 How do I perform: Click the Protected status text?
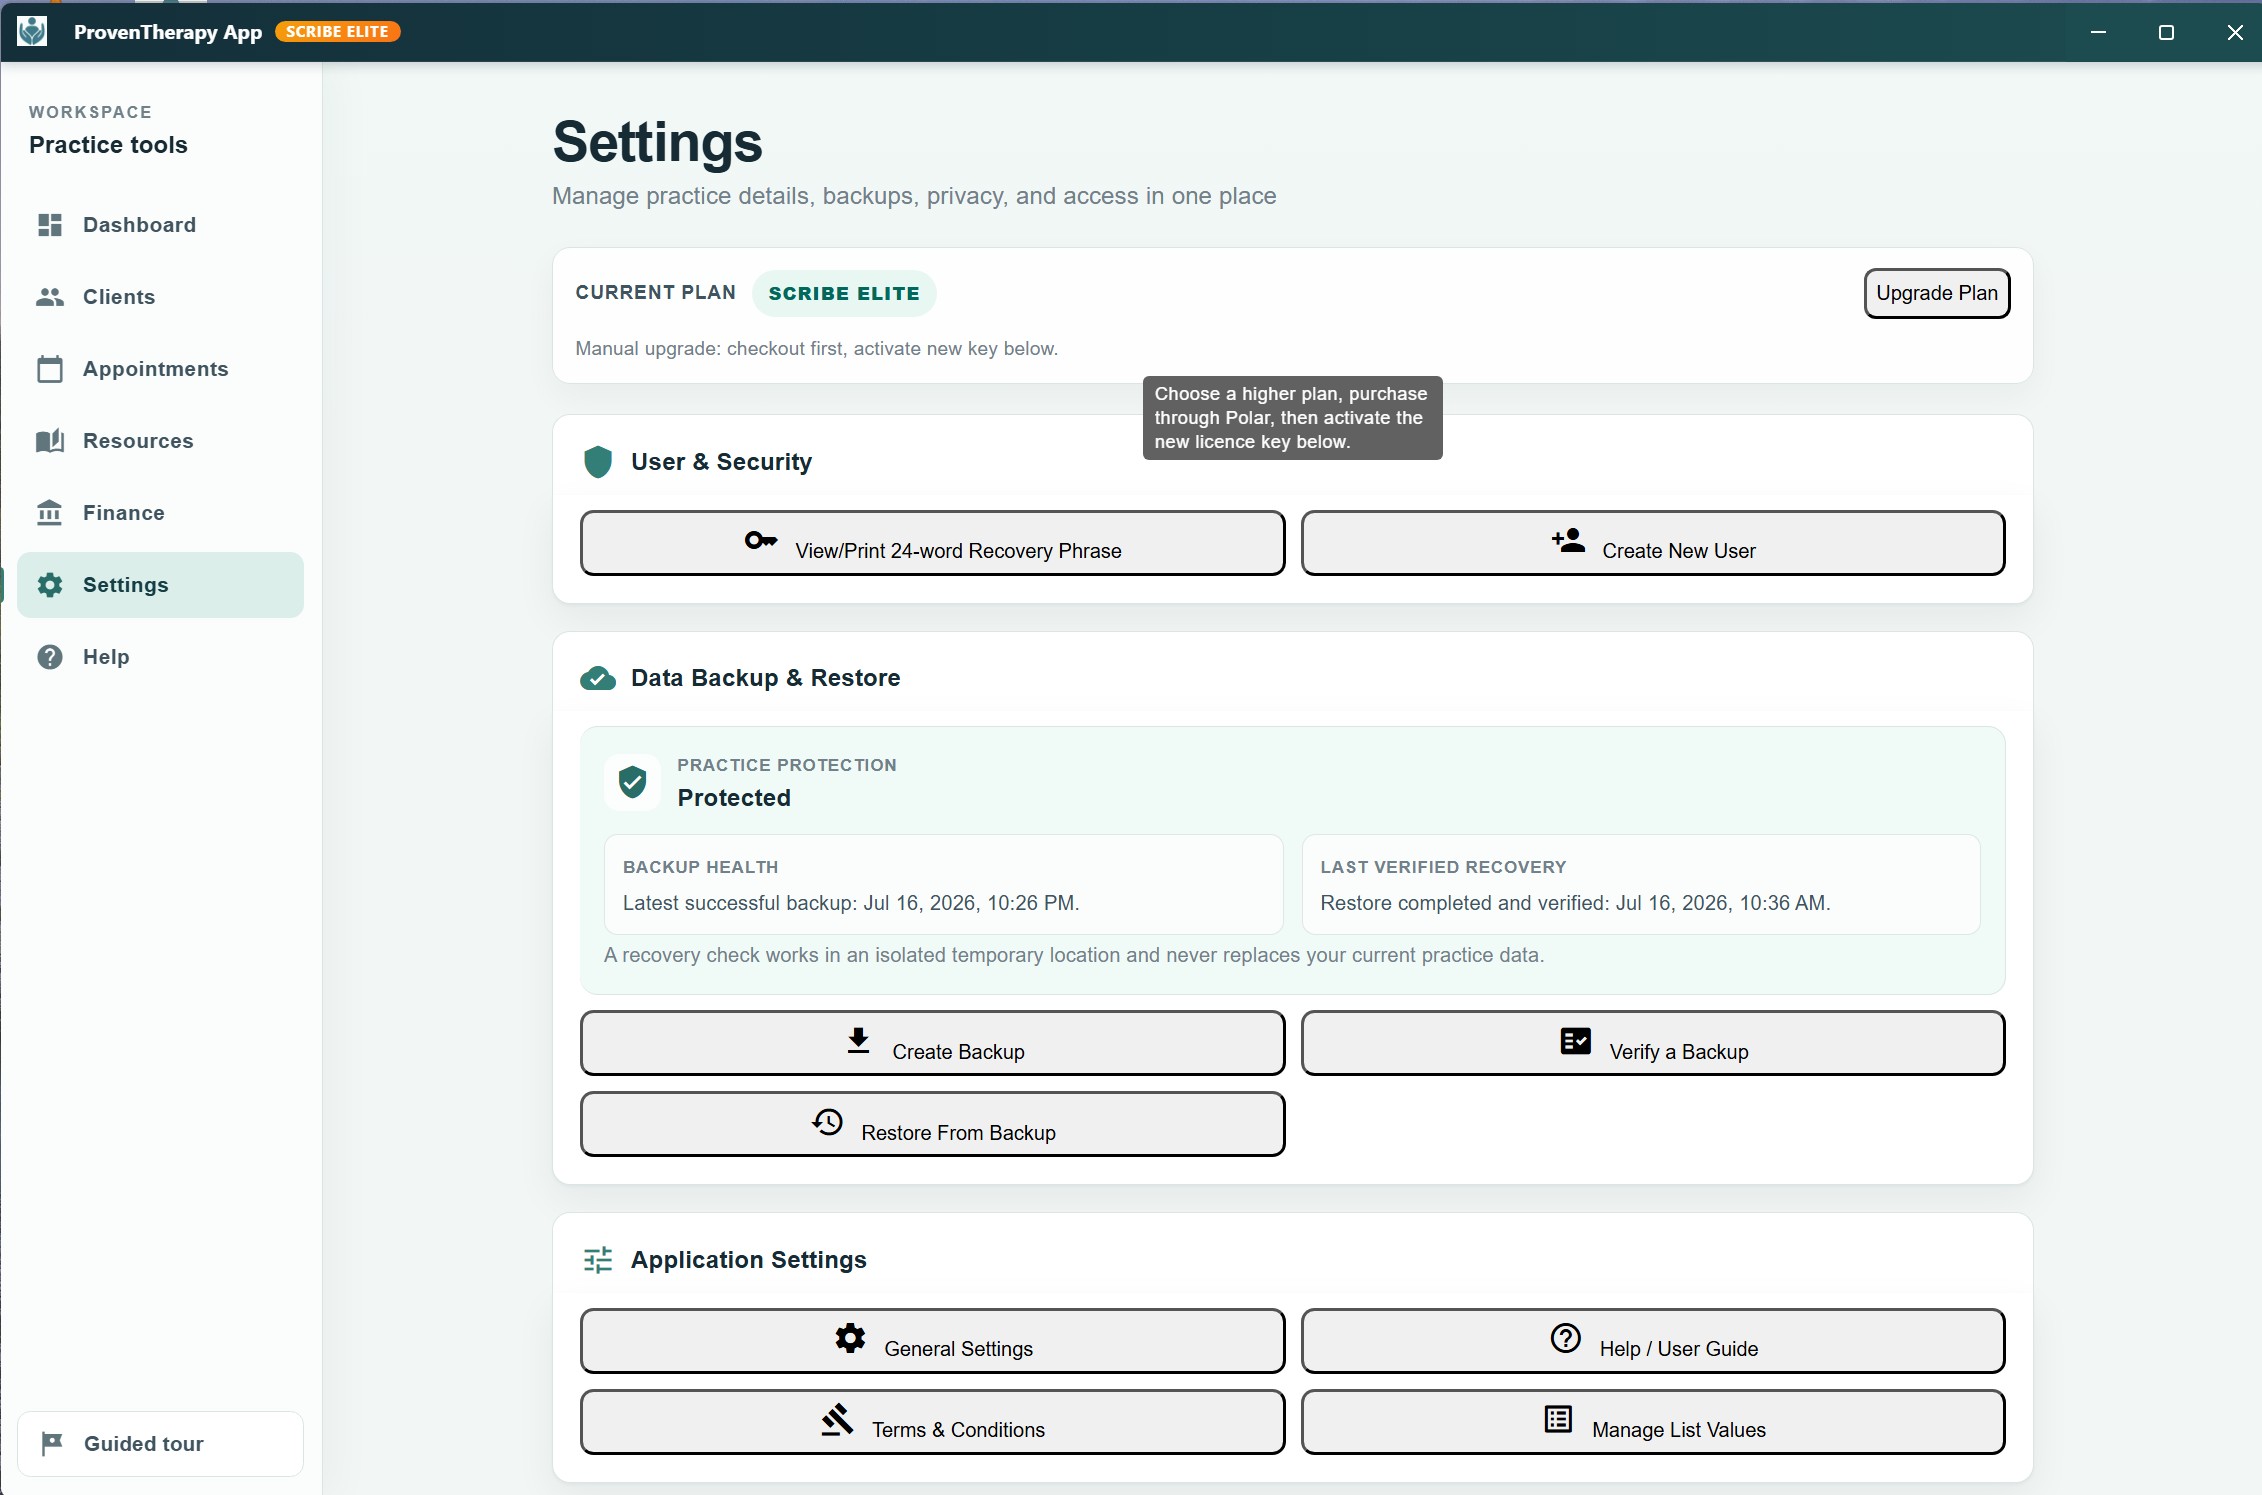734,798
